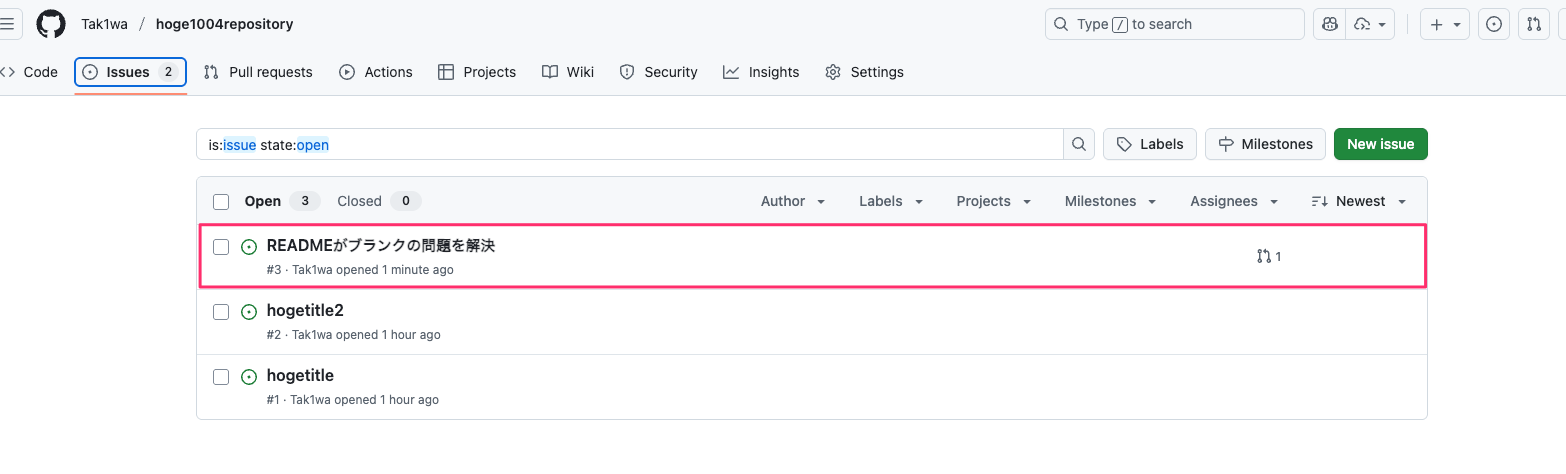Open the Assignees filter dropdown

[x=1234, y=201]
